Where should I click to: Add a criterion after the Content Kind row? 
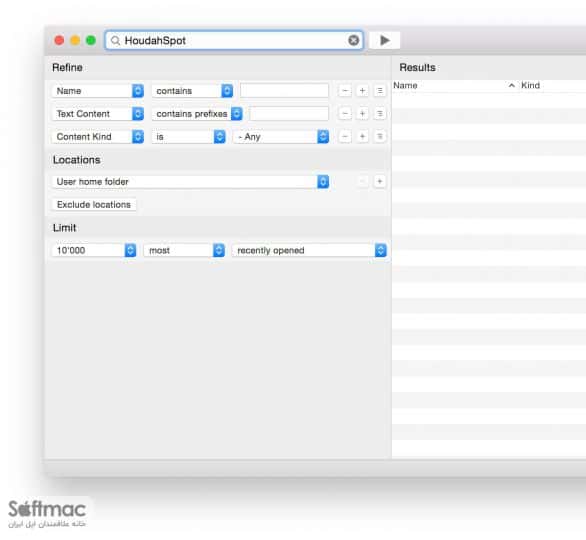pyautogui.click(x=362, y=136)
